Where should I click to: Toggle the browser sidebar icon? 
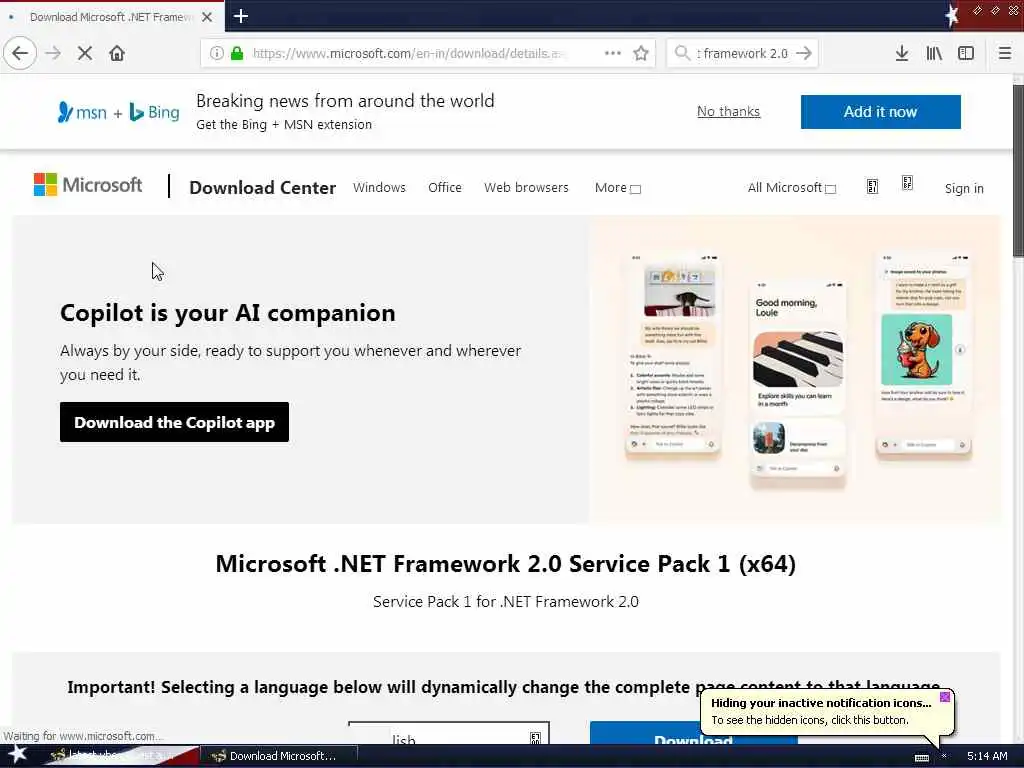[x=966, y=54]
